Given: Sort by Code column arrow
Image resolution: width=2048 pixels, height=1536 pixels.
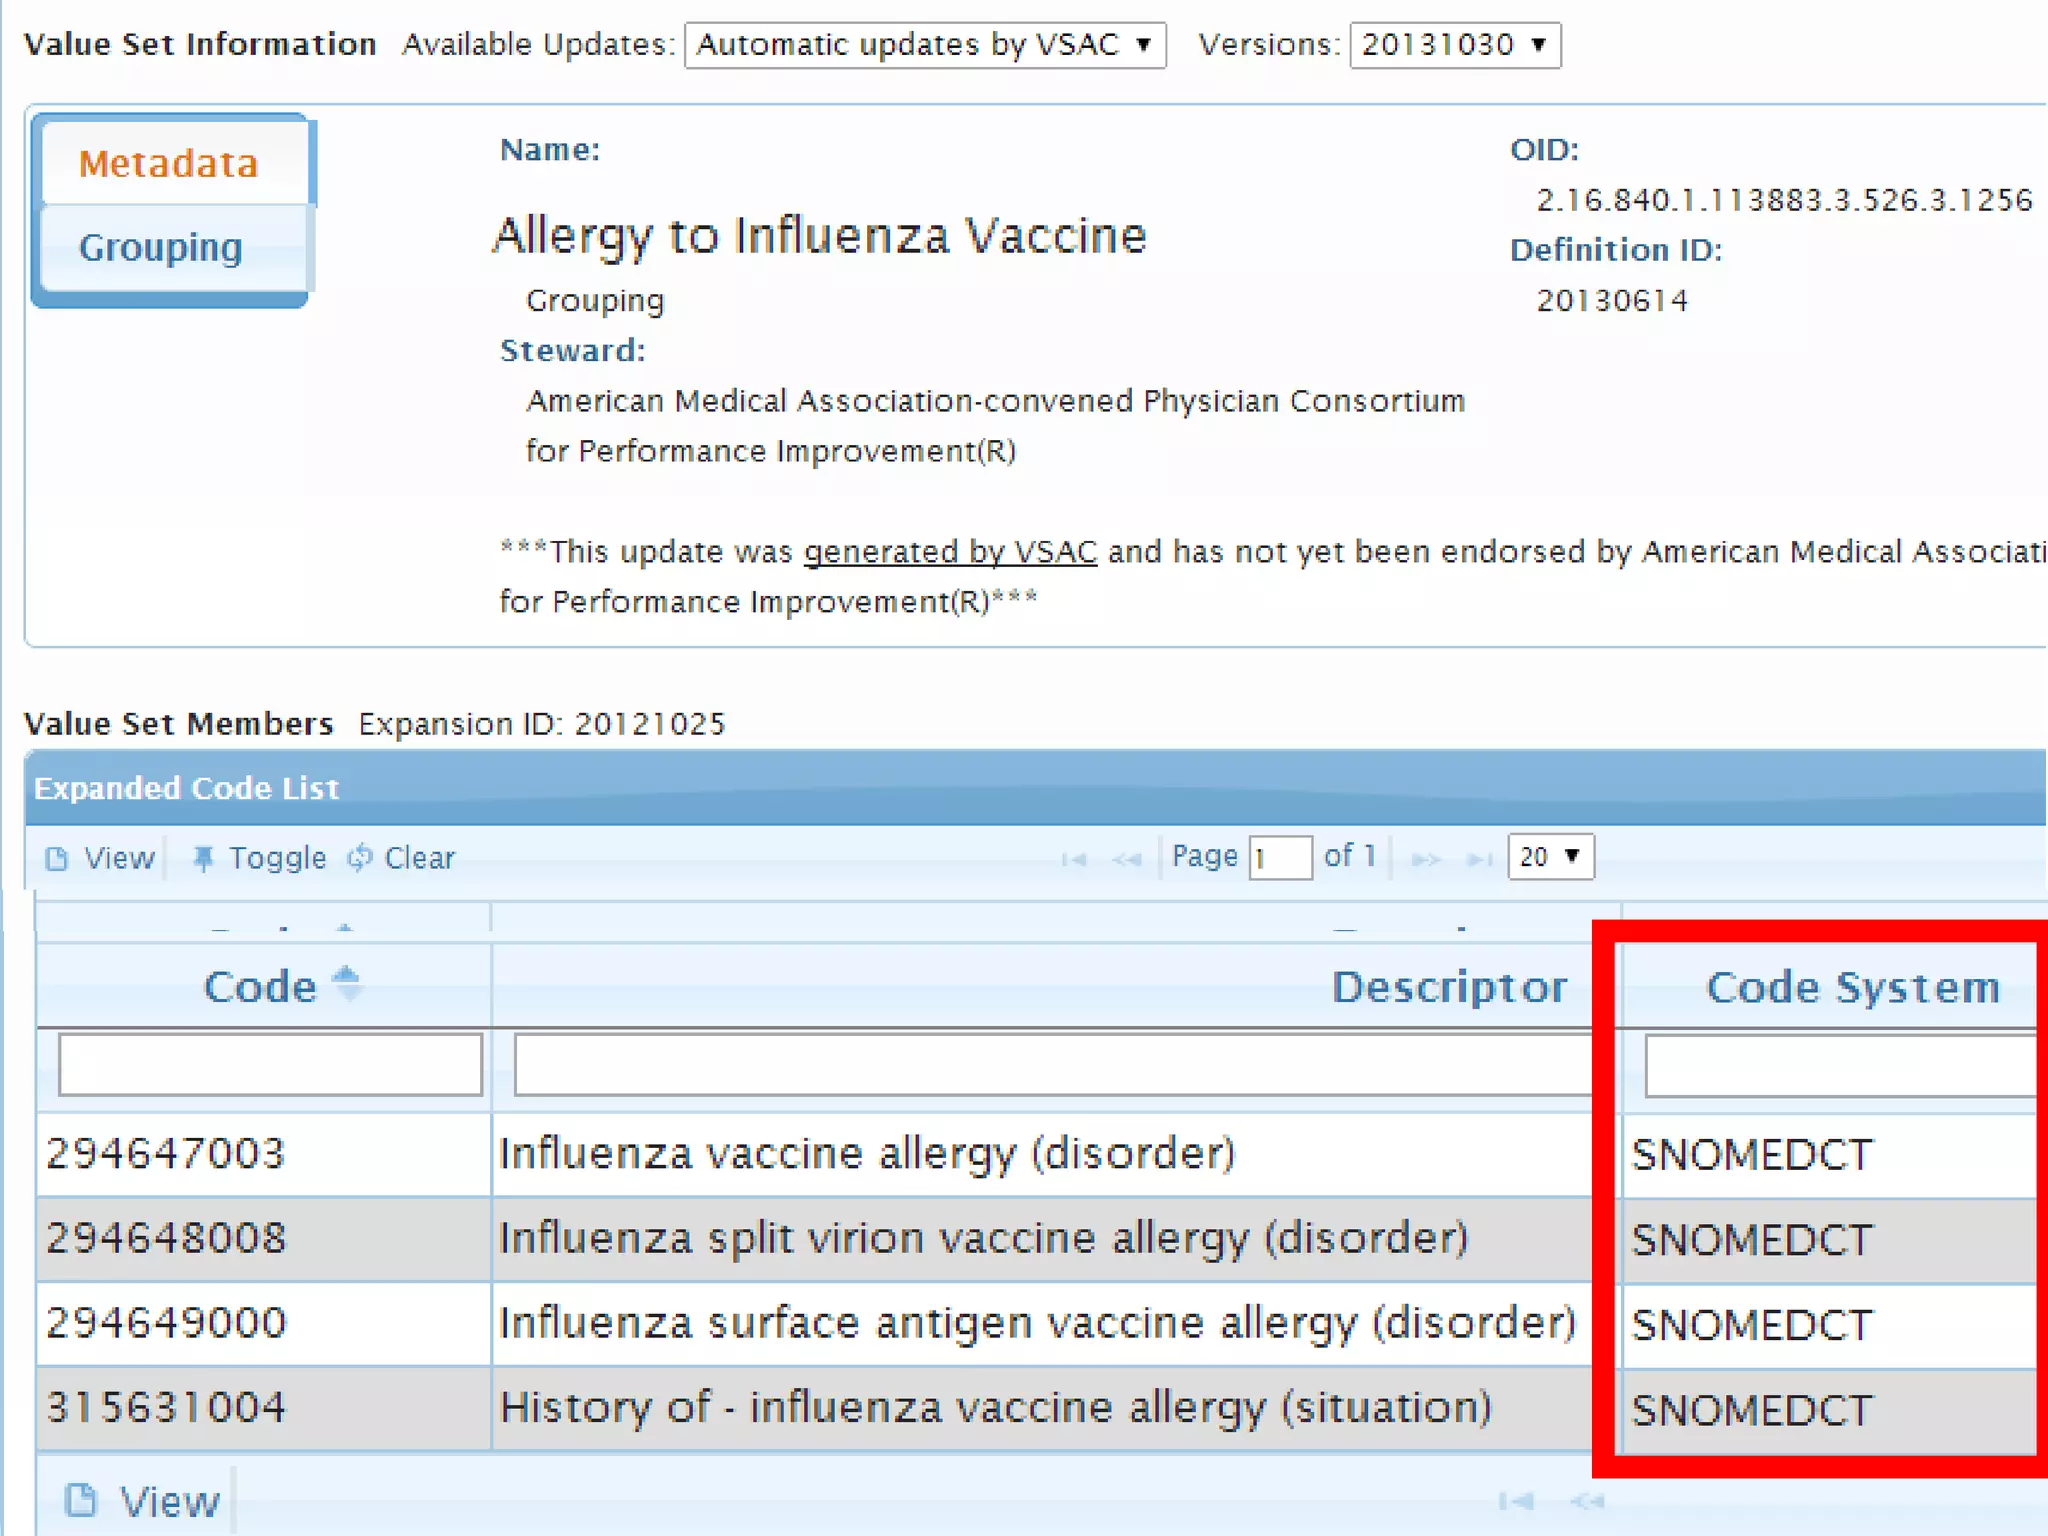Looking at the screenshot, I should pyautogui.click(x=346, y=983).
